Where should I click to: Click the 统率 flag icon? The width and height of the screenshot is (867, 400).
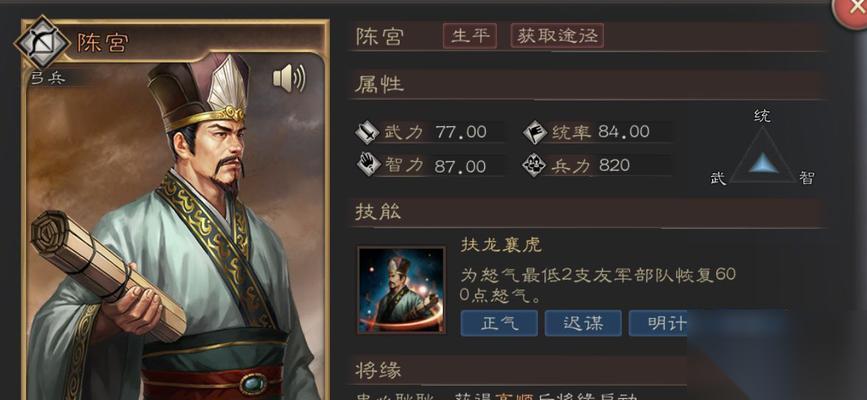click(535, 132)
